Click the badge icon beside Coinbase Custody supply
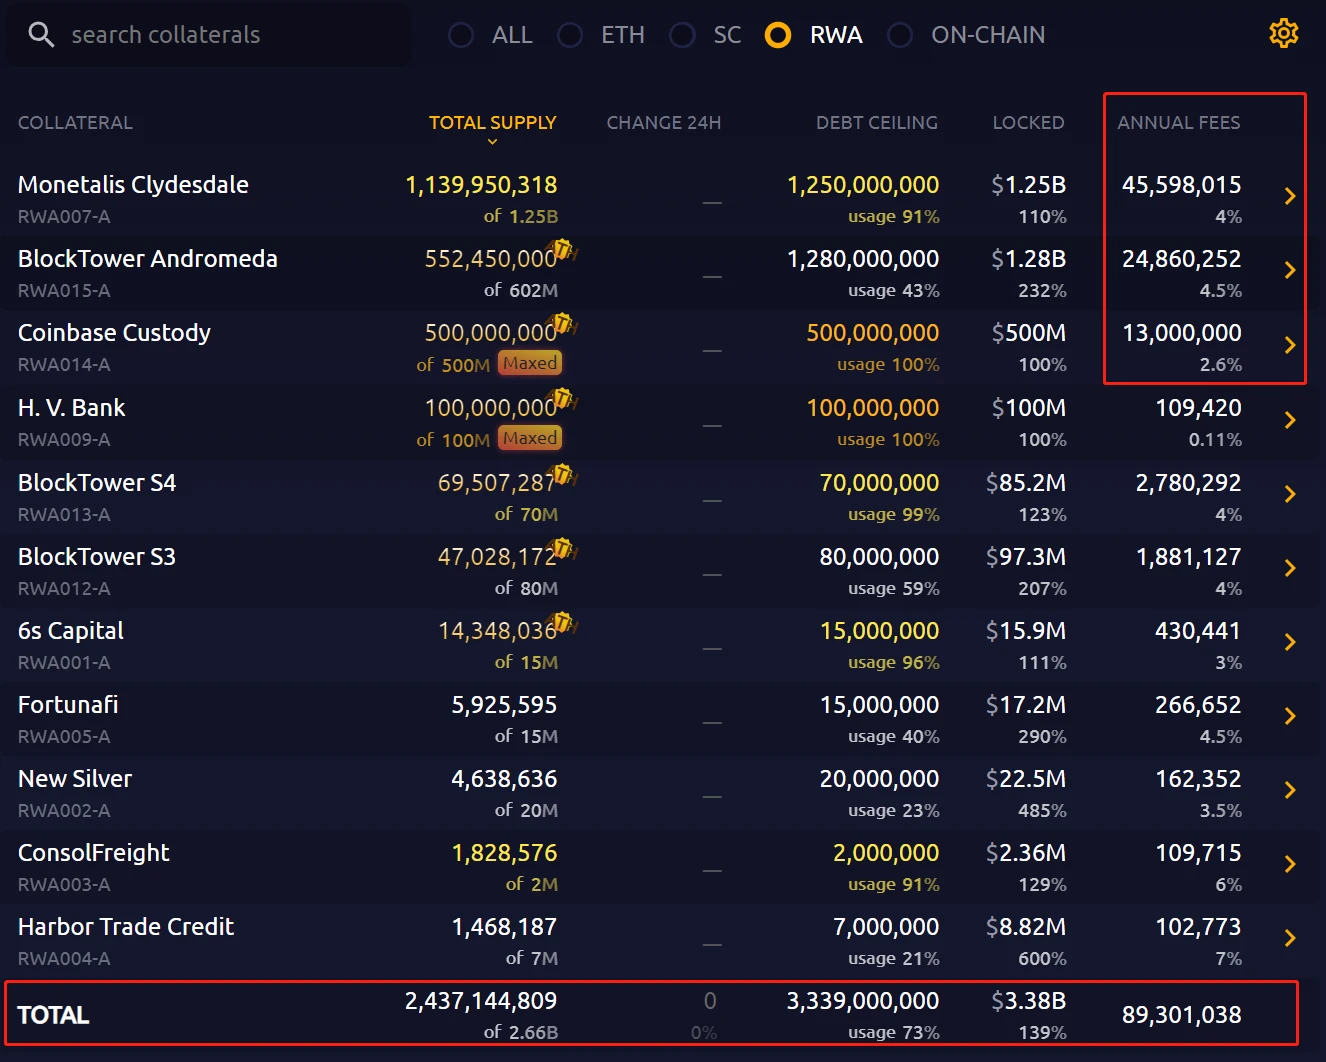The image size is (1326, 1062). click(564, 324)
